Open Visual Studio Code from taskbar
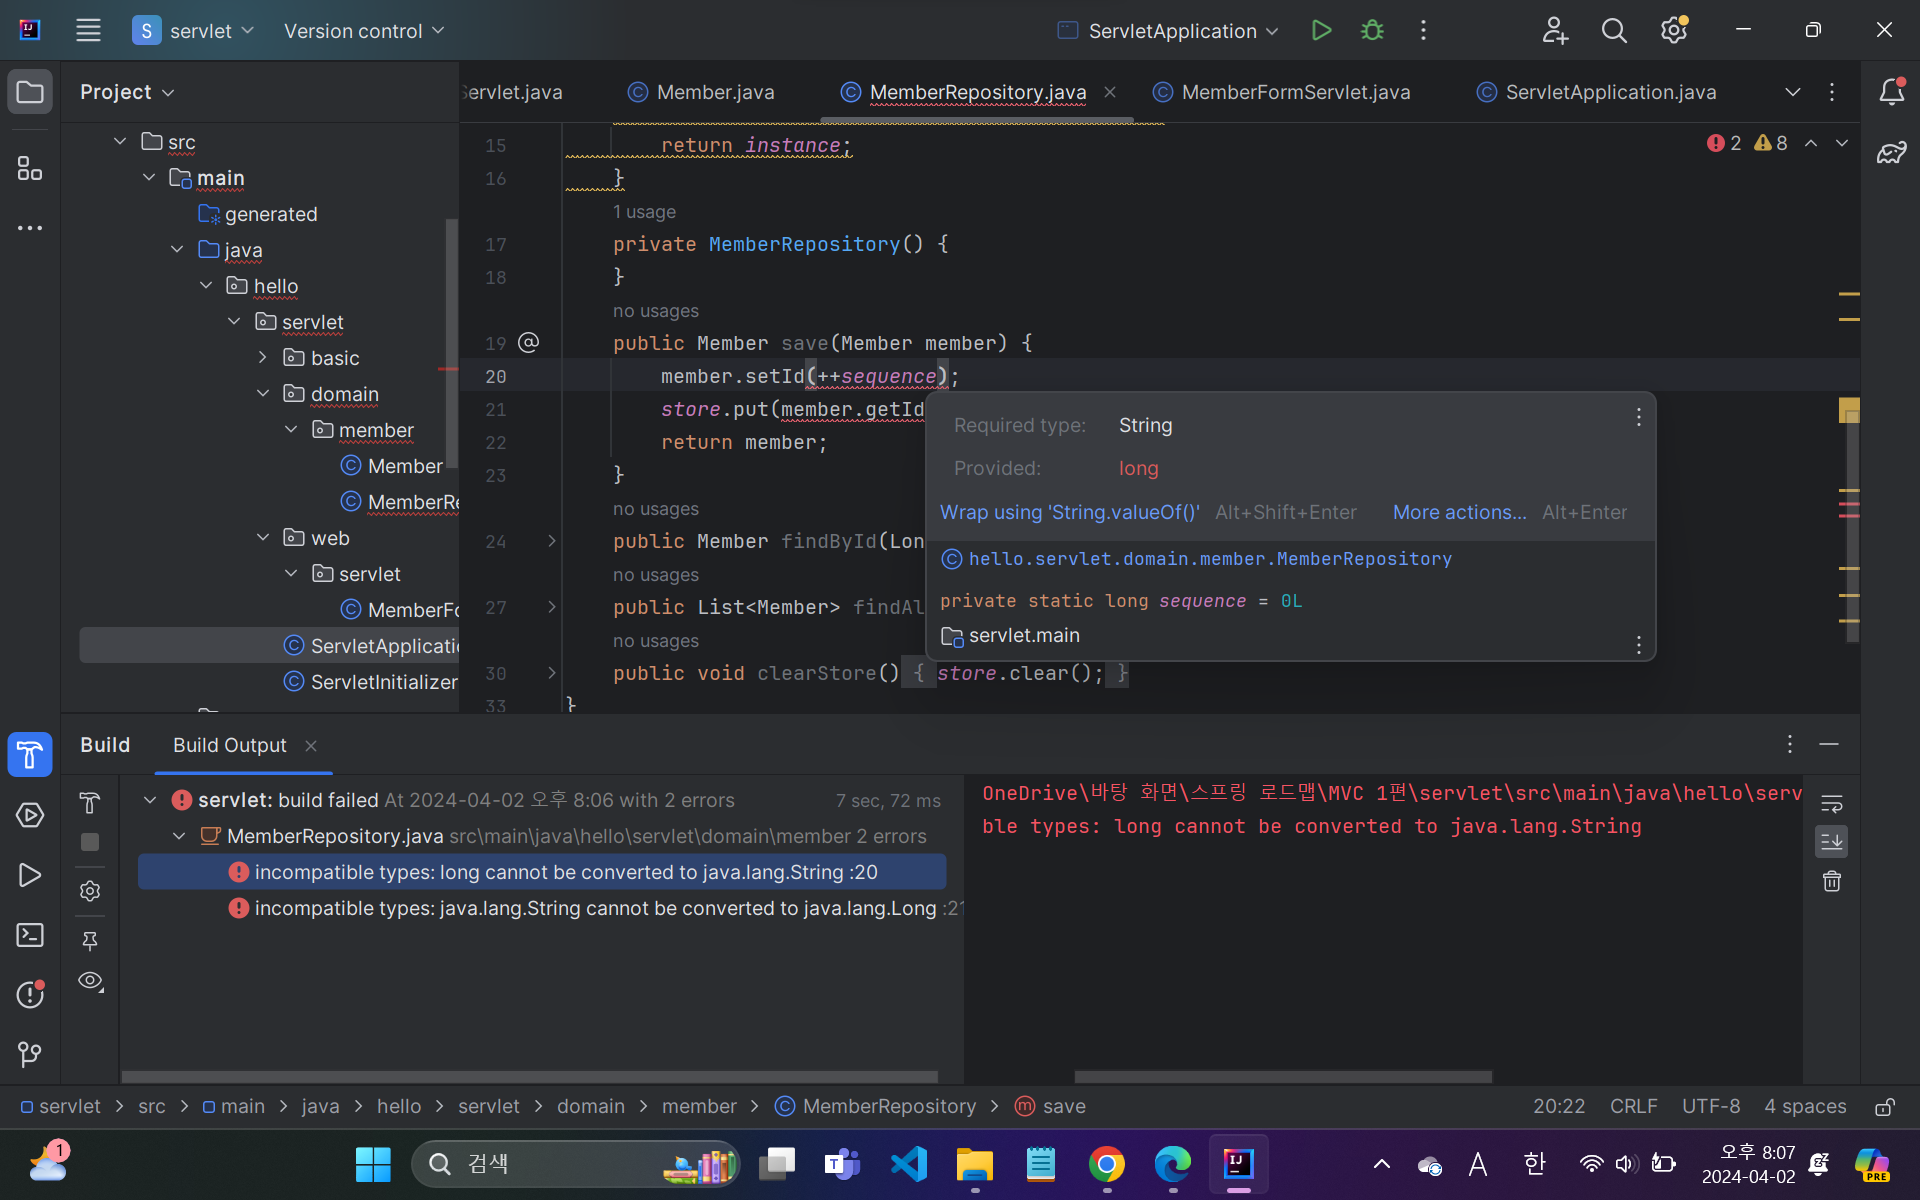The height and width of the screenshot is (1200, 1920). point(909,1164)
